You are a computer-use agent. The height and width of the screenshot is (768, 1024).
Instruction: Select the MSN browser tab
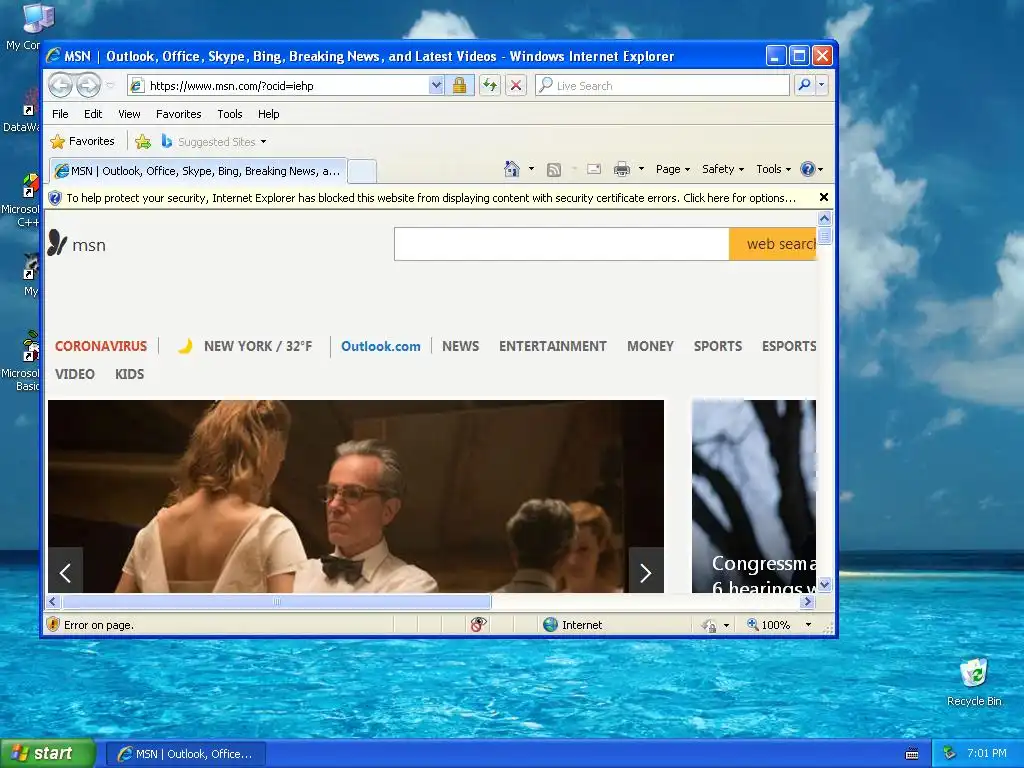(x=198, y=171)
